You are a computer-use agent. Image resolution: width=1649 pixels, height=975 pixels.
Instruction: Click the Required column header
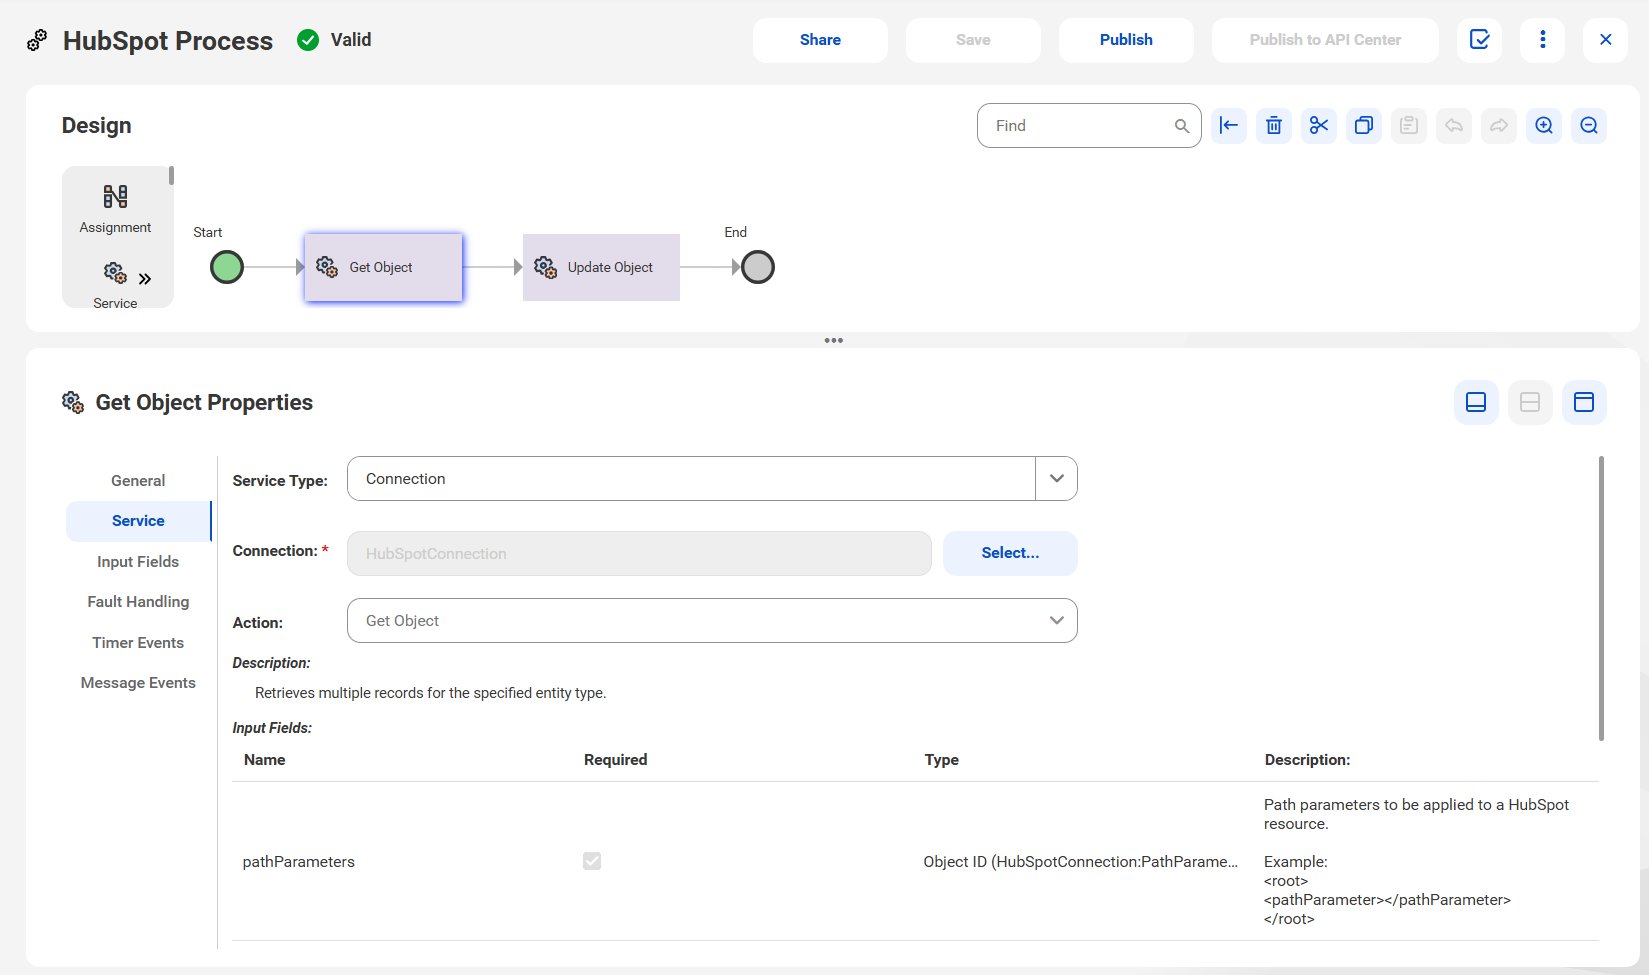click(x=615, y=760)
